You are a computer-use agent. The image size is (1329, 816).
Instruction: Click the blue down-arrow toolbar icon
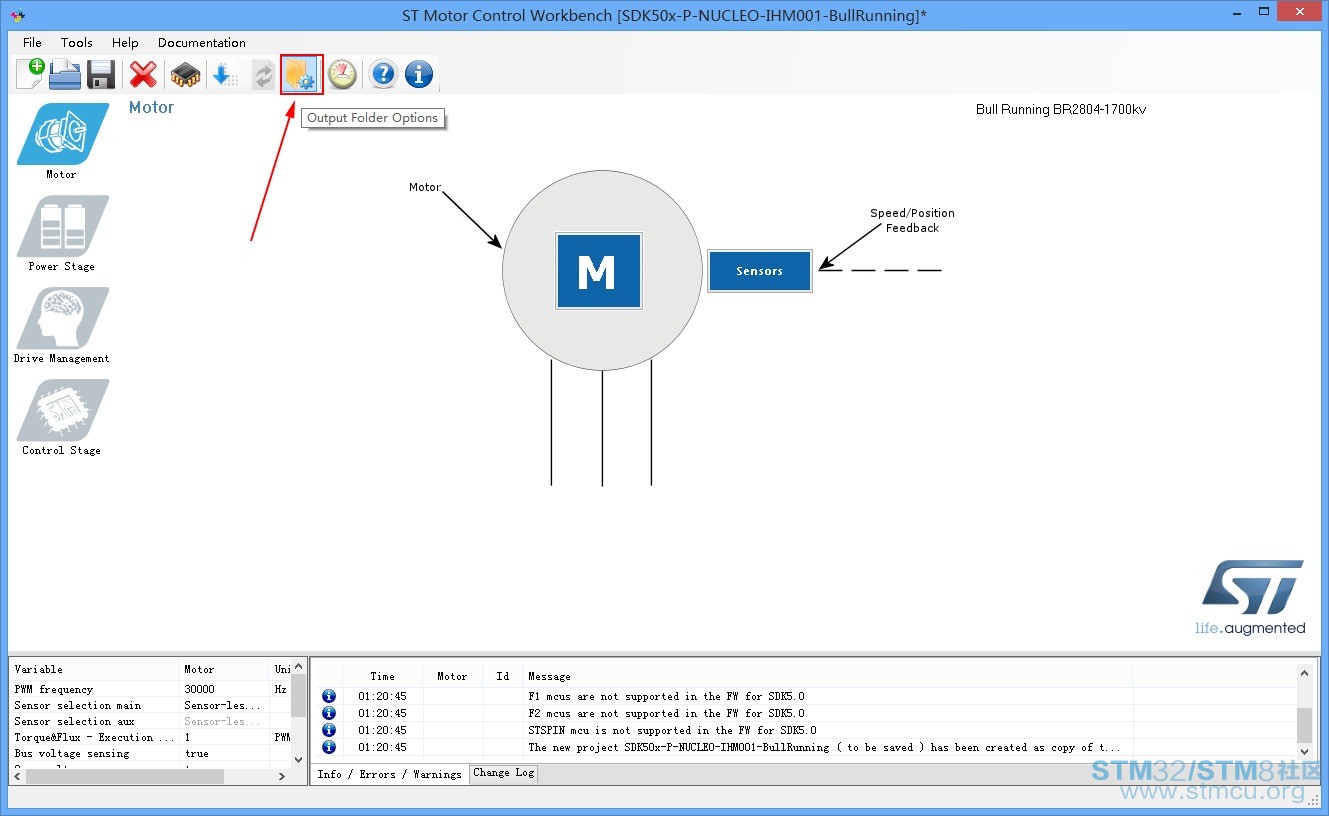(224, 75)
